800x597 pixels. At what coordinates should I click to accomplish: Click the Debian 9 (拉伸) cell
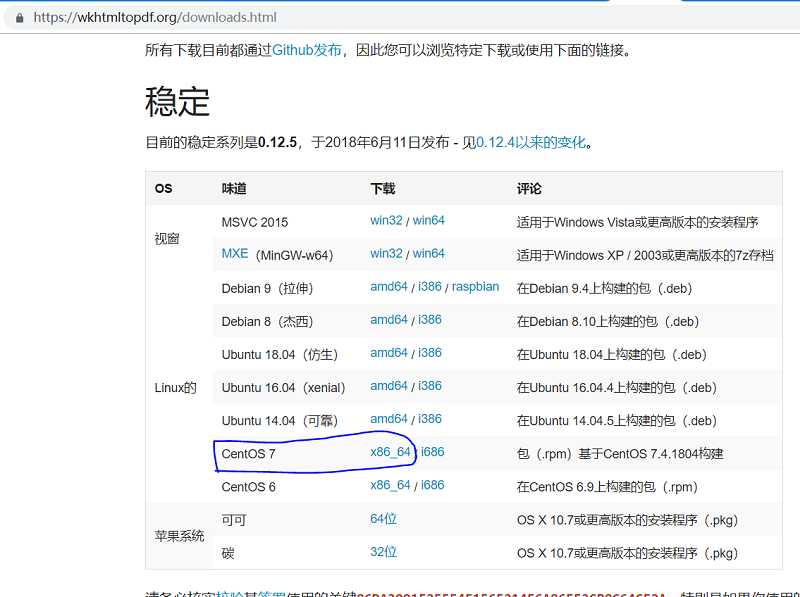(x=267, y=289)
